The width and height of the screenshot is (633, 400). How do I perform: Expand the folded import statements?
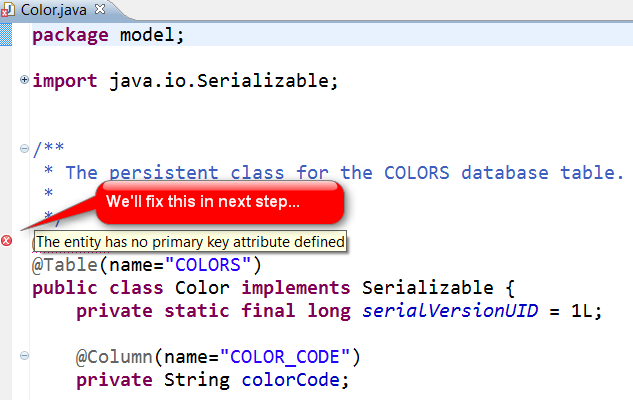pyautogui.click(x=24, y=79)
